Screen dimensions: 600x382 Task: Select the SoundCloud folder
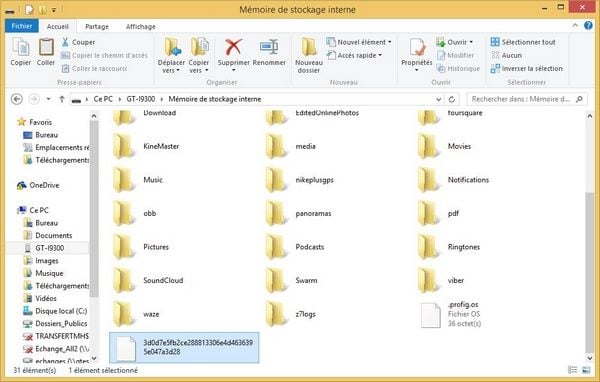point(148,280)
